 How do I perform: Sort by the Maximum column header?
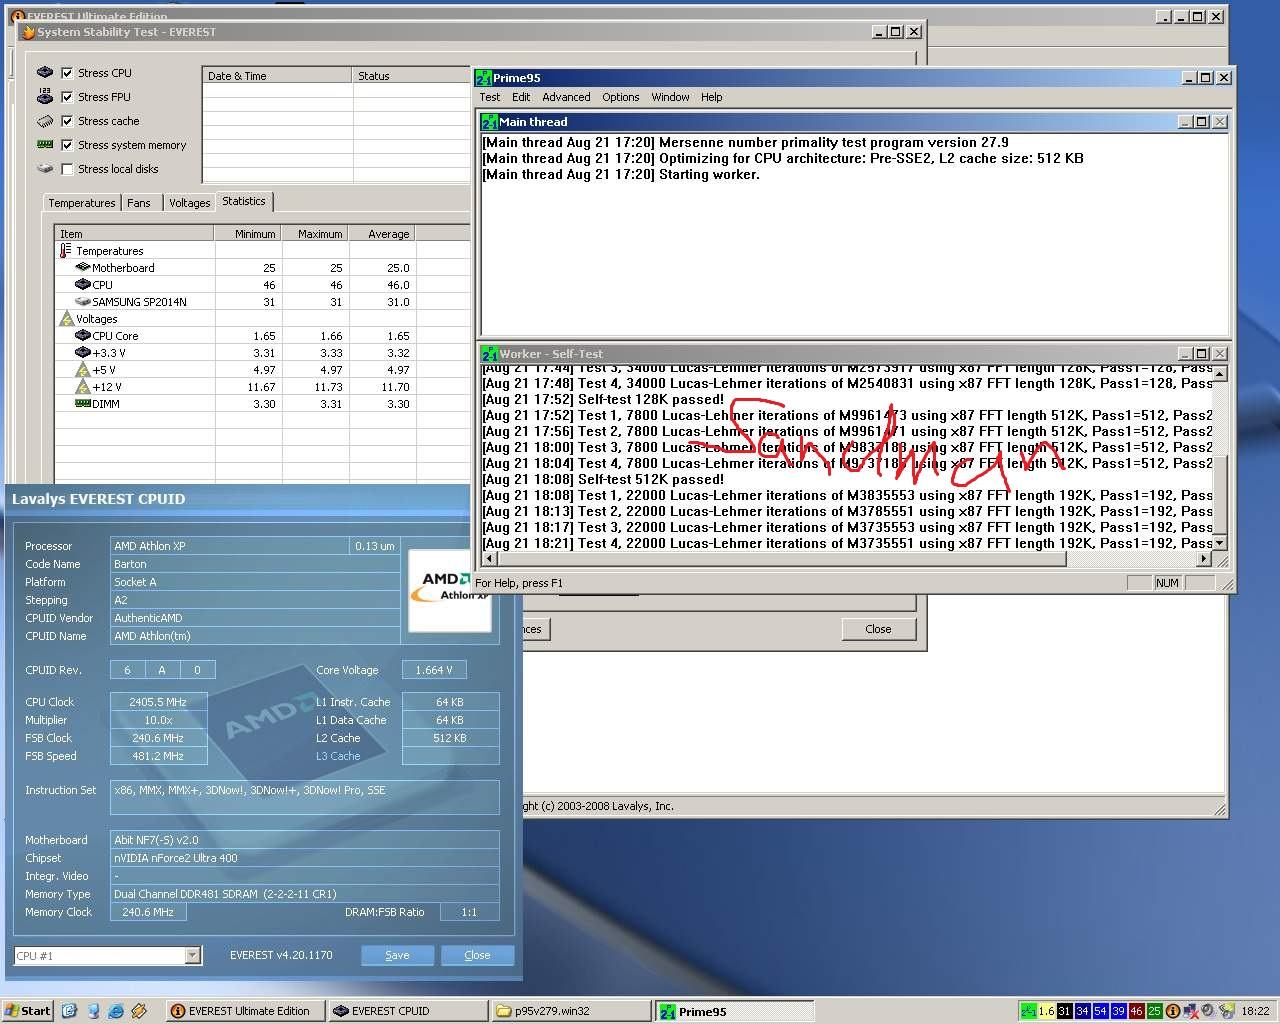(x=314, y=233)
